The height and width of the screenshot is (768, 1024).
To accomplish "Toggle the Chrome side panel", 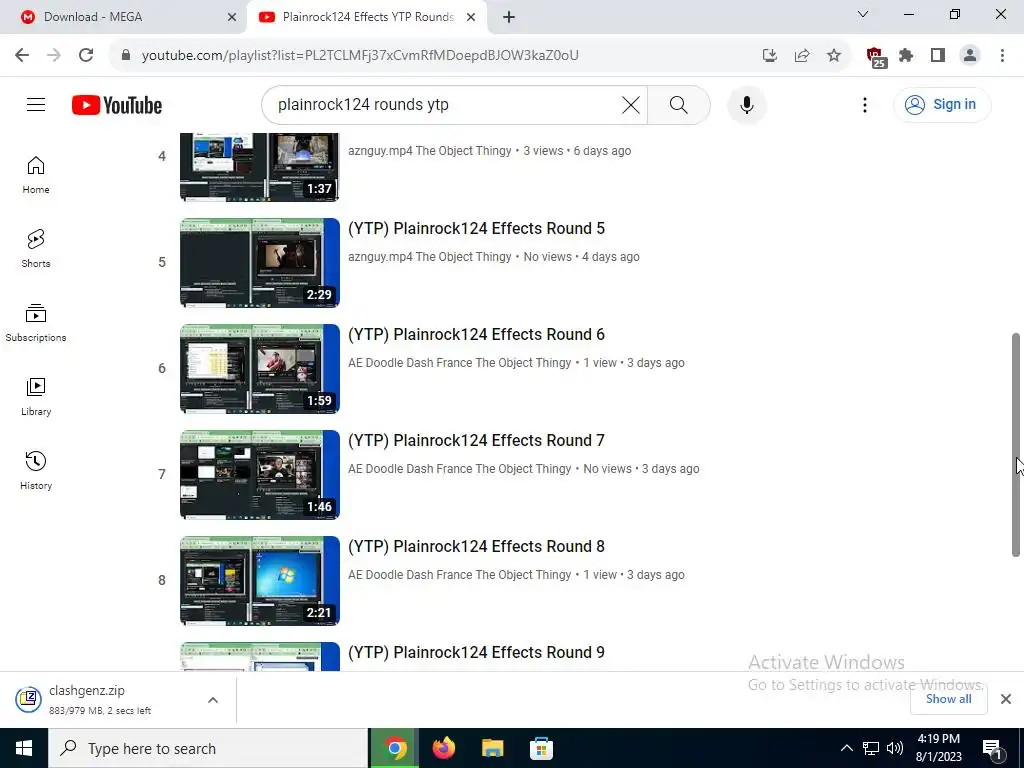I will tap(938, 55).
